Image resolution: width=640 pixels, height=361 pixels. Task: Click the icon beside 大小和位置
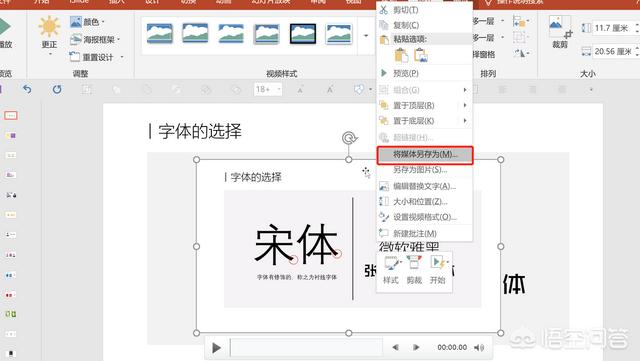[x=384, y=201]
